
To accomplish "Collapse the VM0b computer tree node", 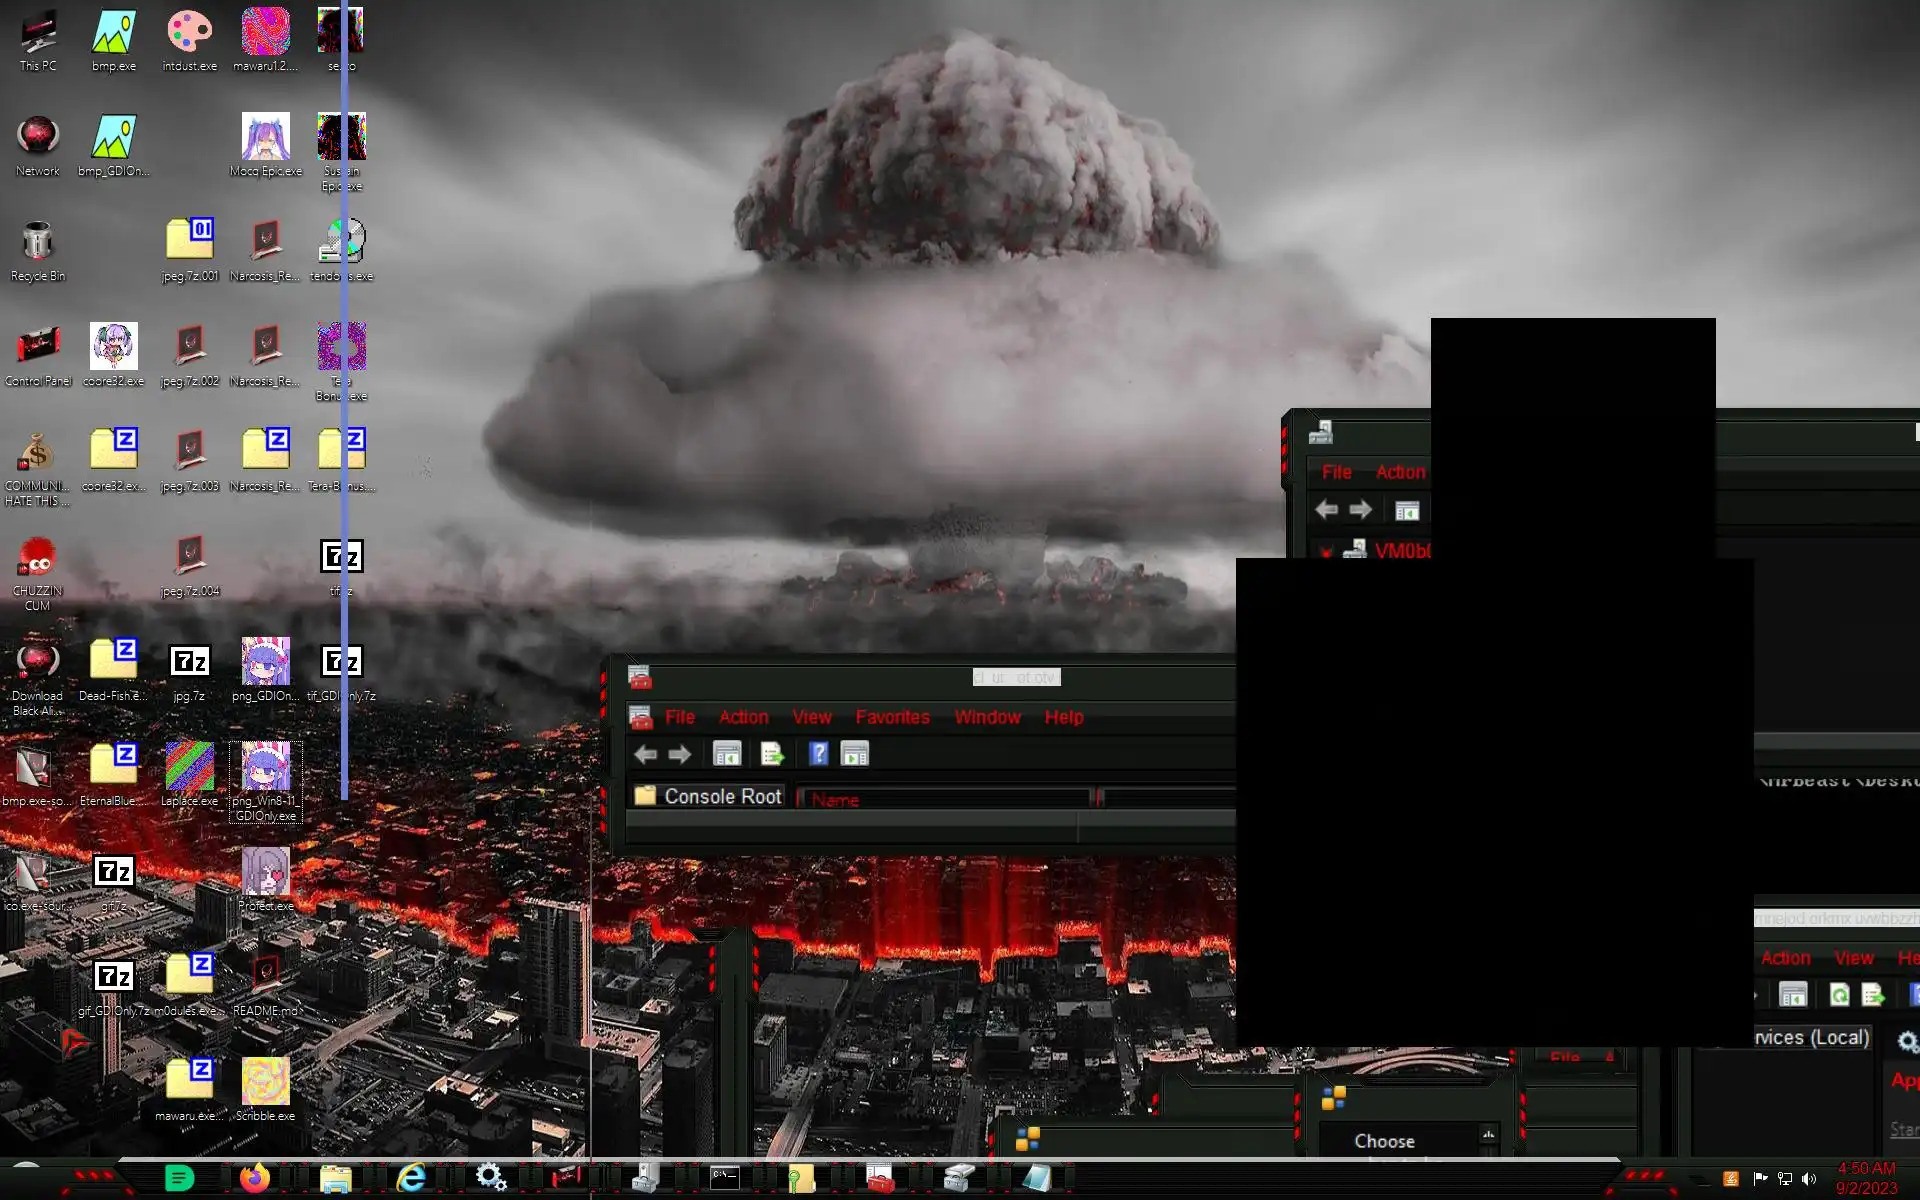I will (1326, 551).
